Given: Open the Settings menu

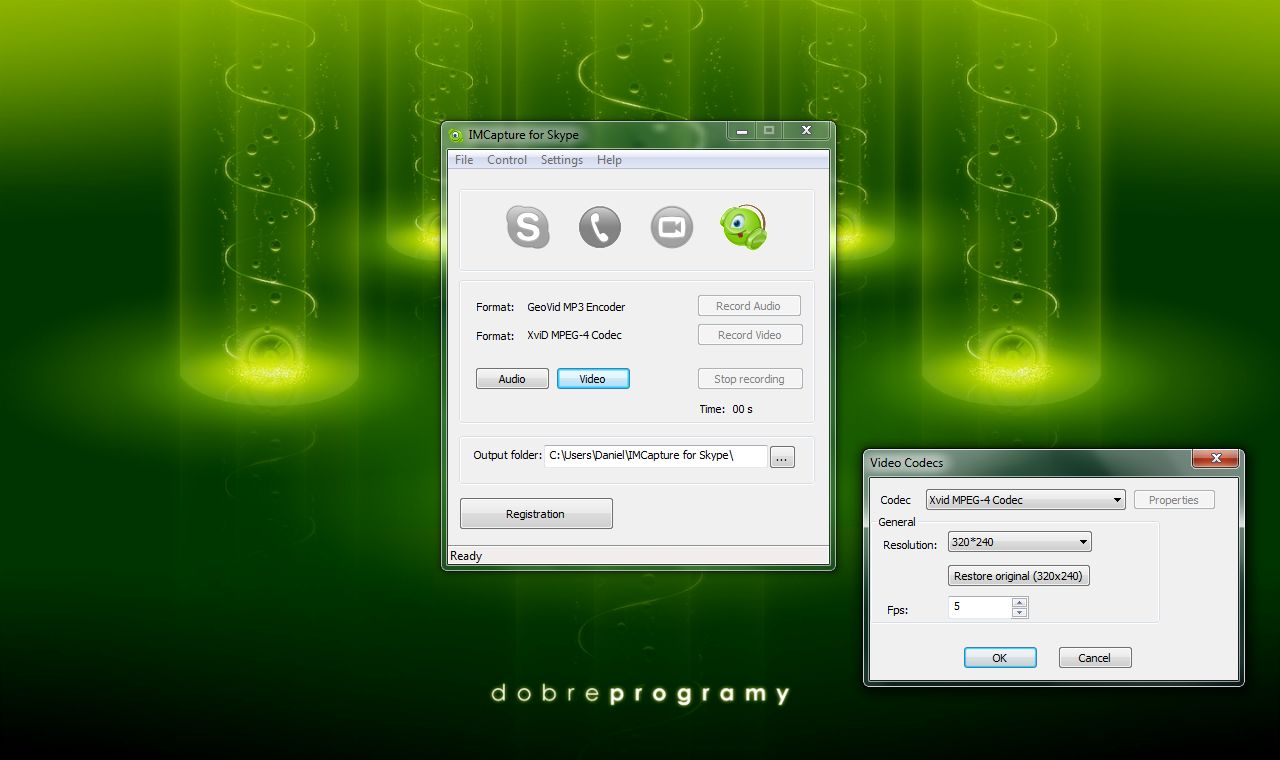Looking at the screenshot, I should click(x=562, y=160).
